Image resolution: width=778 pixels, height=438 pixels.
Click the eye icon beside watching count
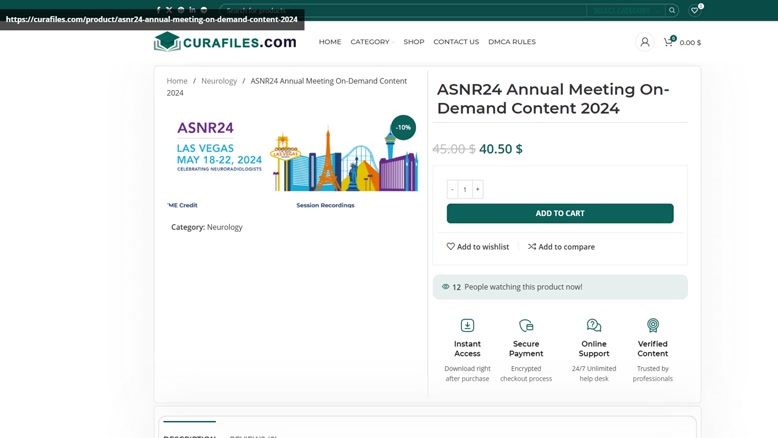445,287
